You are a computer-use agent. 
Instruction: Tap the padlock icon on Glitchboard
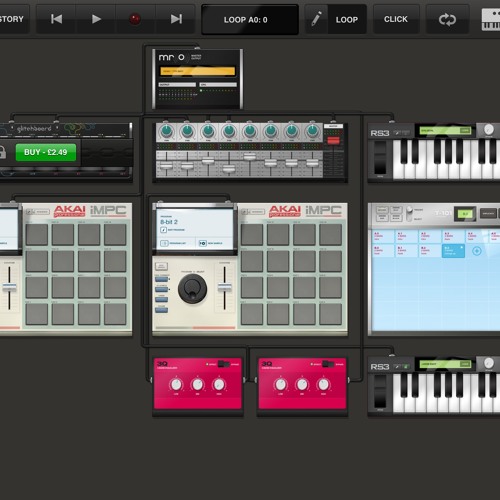point(3,152)
